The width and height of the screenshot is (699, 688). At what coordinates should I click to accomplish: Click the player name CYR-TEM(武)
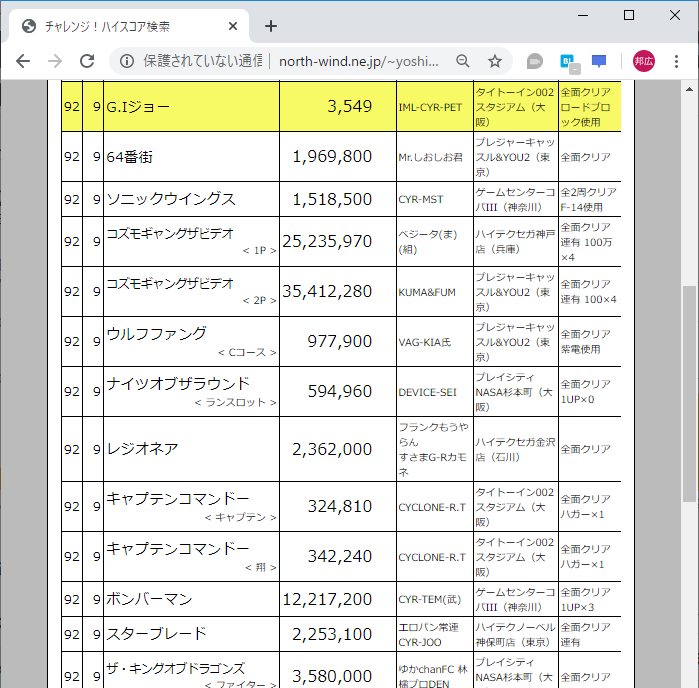(x=430, y=600)
